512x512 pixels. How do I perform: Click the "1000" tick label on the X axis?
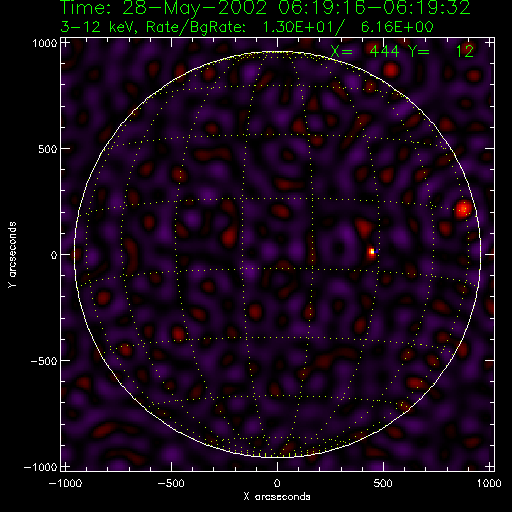(489, 483)
